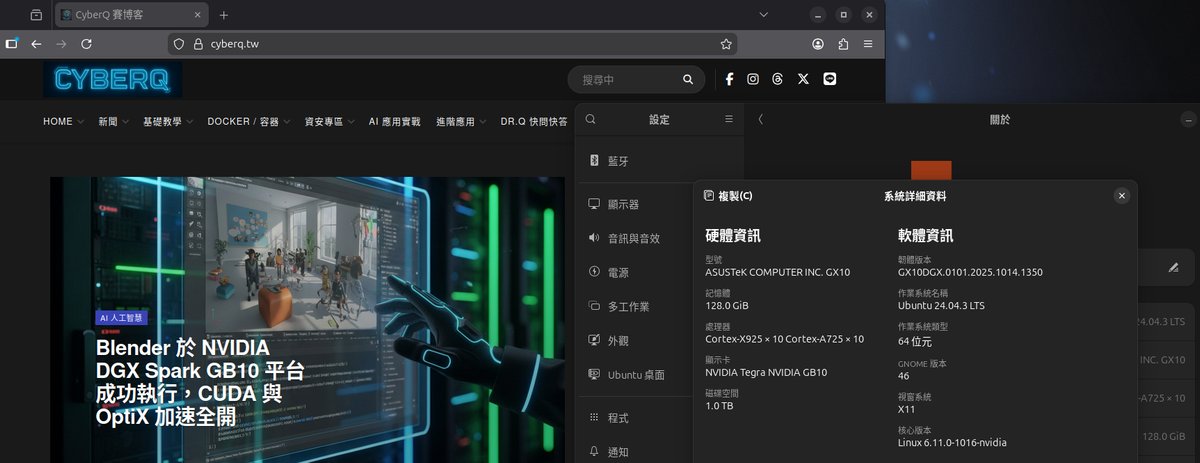Viewport: 1200px width, 463px height.
Task: Click the website search input field
Action: pos(625,79)
